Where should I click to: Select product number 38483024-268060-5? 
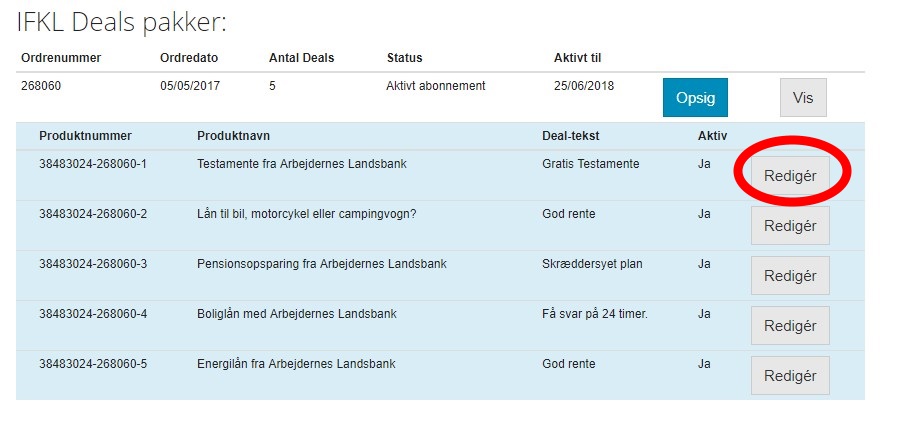[93, 364]
